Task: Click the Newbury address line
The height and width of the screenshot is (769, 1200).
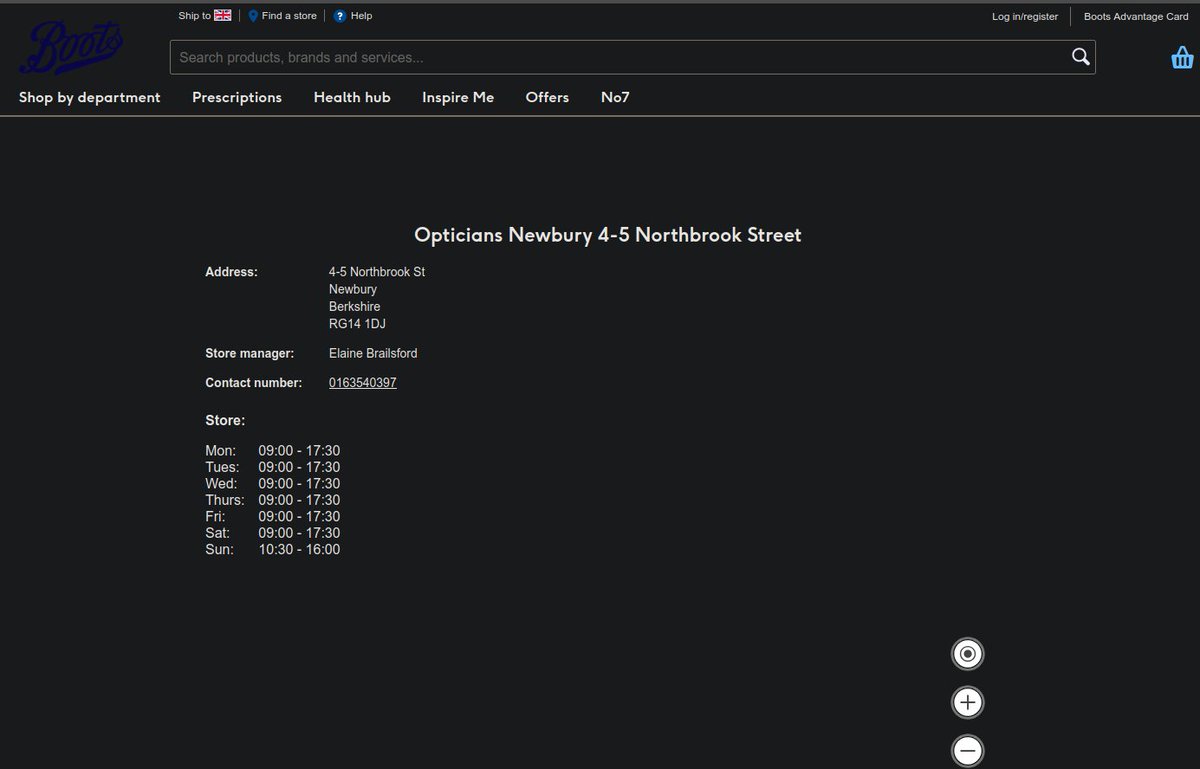Action: click(353, 289)
